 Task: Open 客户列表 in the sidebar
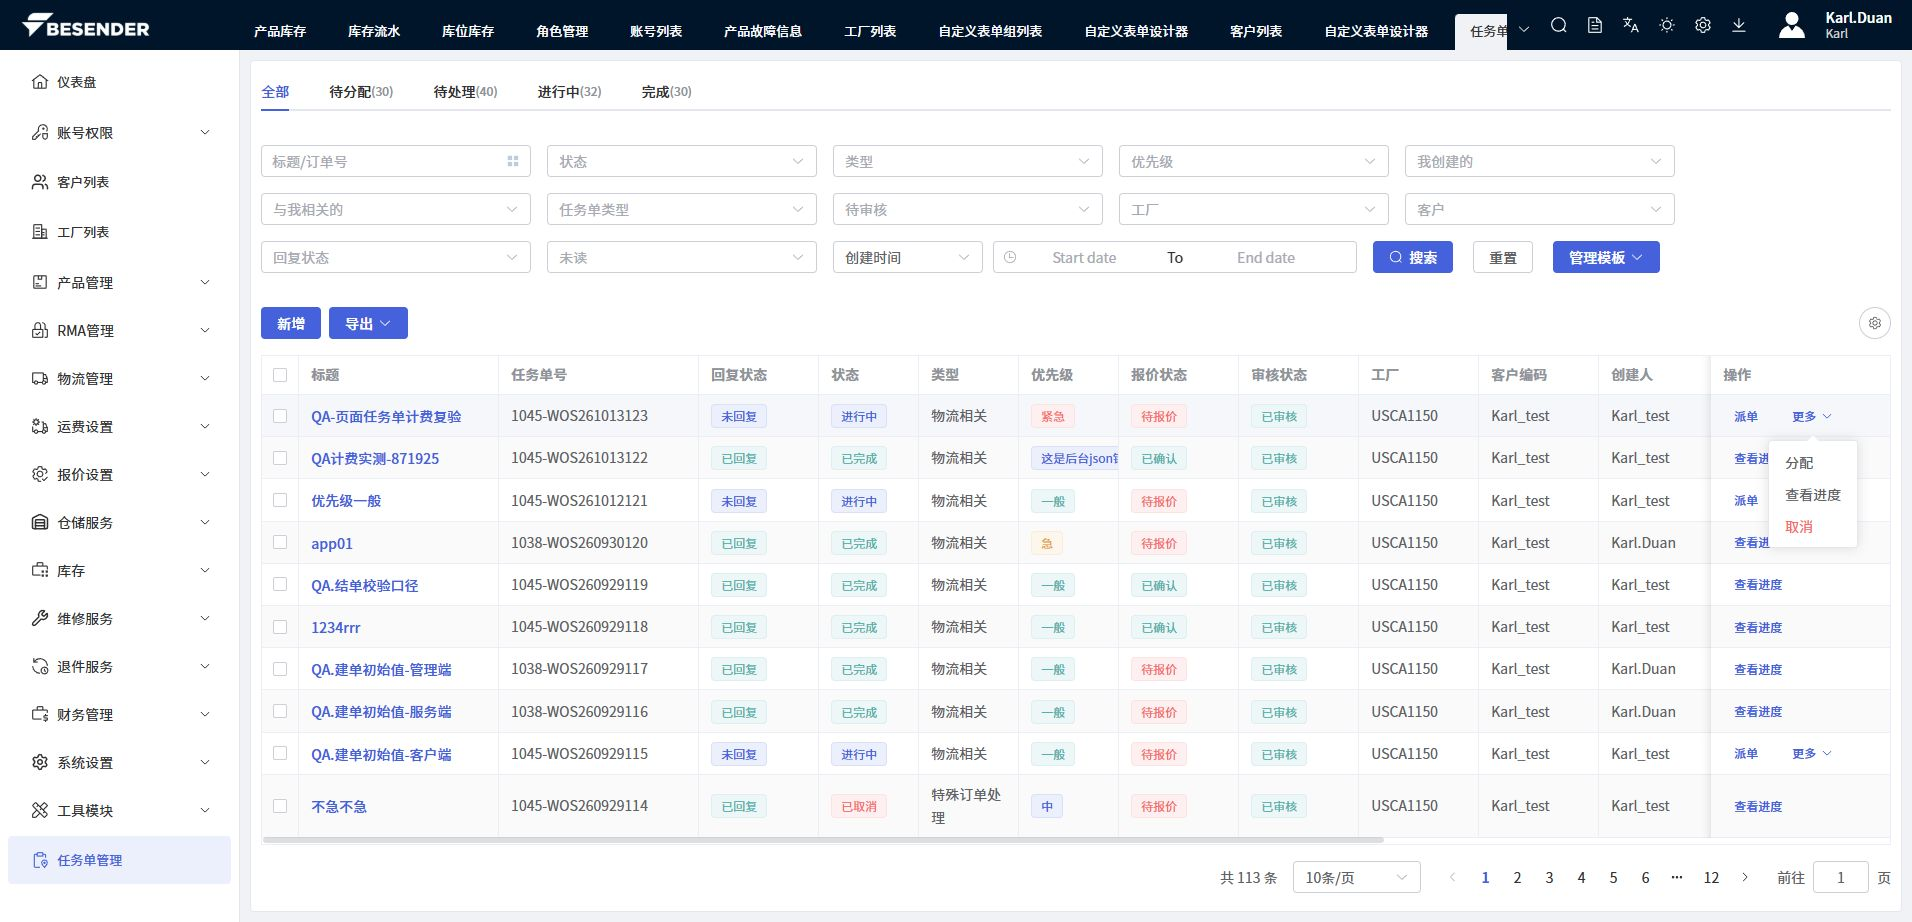point(119,182)
